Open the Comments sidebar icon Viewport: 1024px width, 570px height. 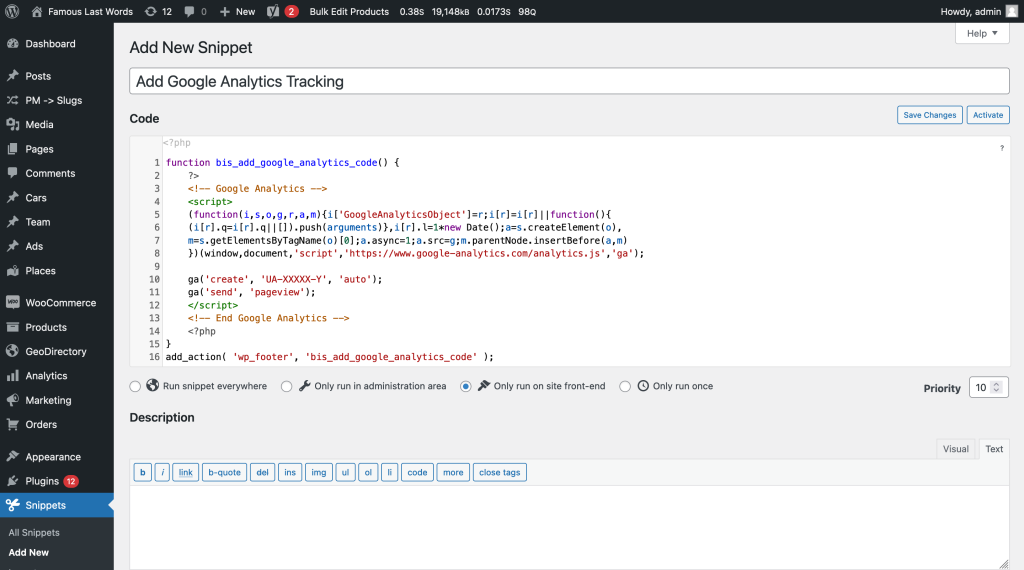click(x=12, y=173)
